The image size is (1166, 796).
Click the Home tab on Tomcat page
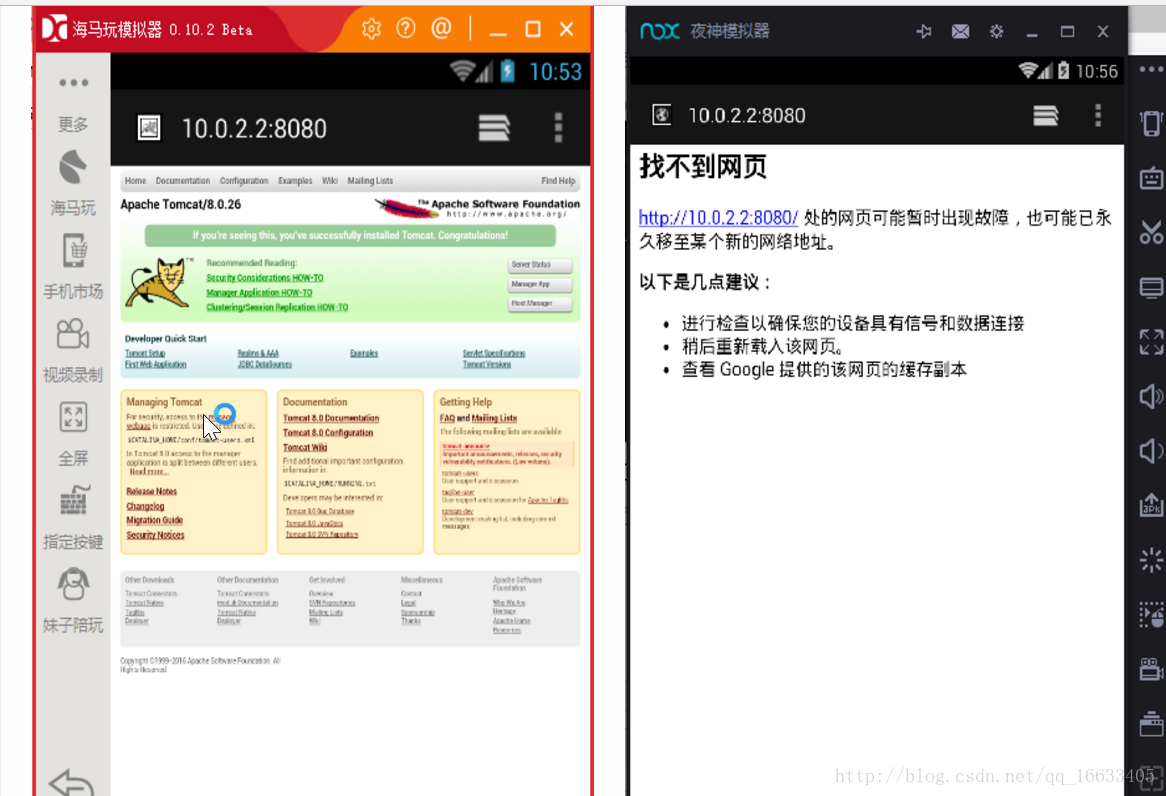(x=135, y=181)
